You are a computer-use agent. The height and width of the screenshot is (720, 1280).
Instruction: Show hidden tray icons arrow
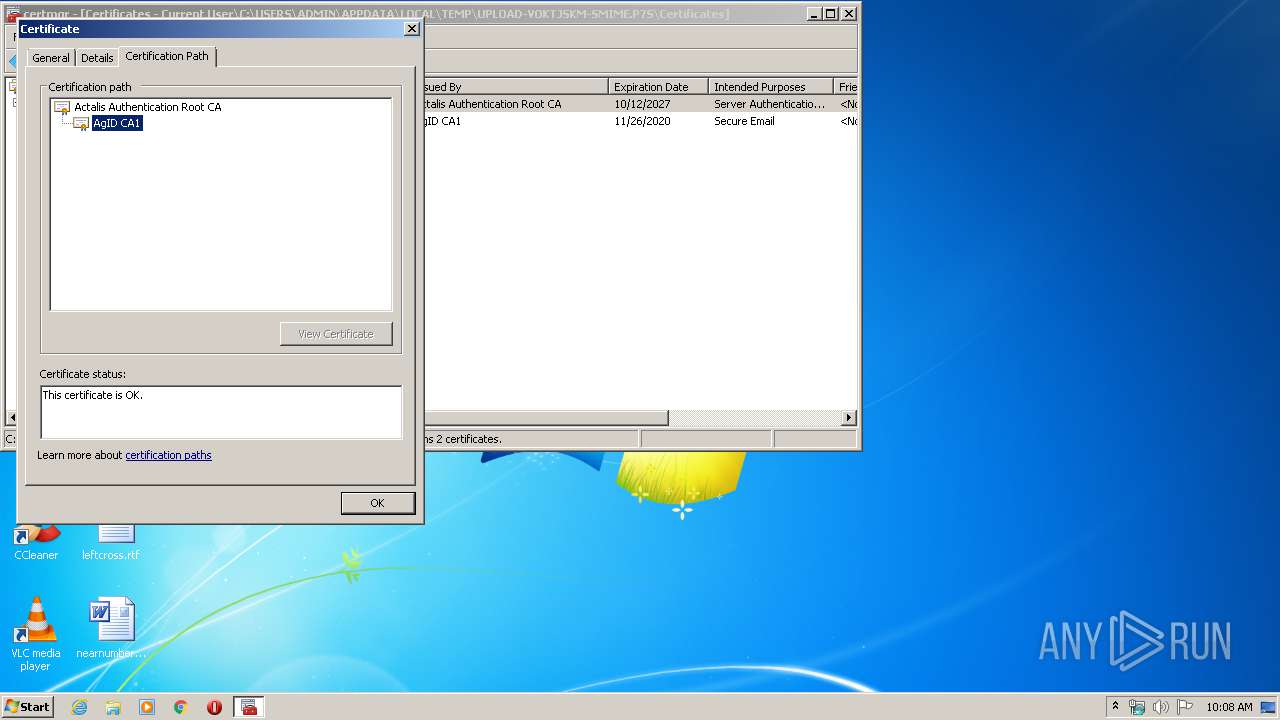point(1115,707)
